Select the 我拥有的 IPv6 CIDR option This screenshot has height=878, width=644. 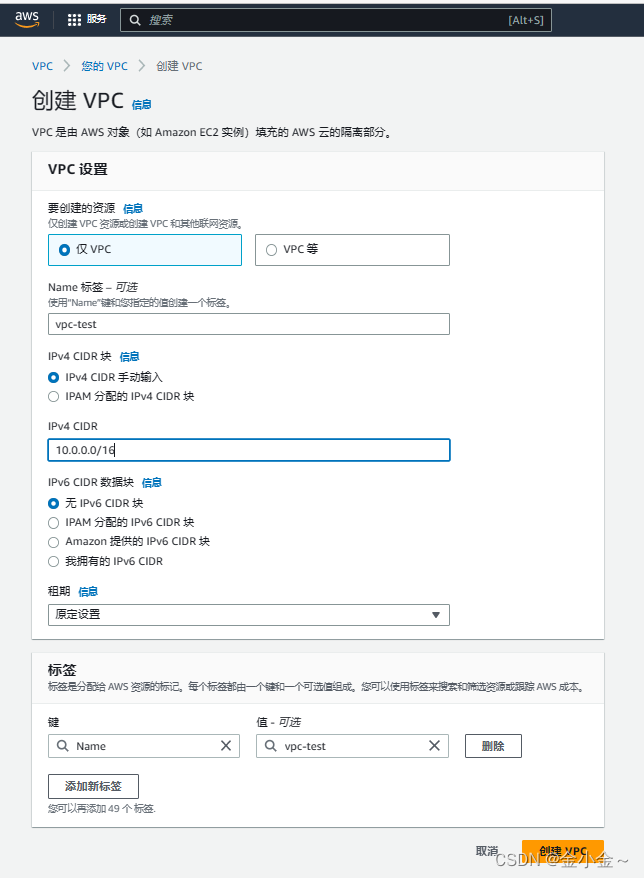[53, 561]
